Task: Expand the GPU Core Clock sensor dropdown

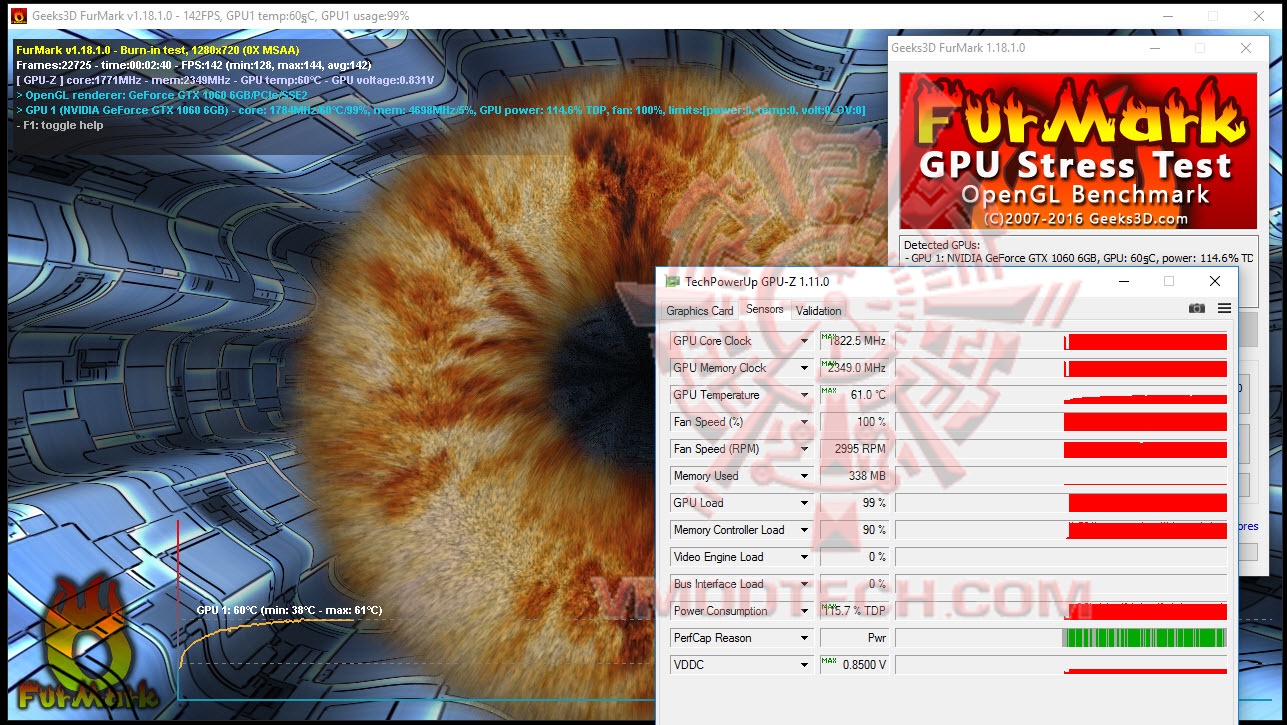Action: [806, 341]
